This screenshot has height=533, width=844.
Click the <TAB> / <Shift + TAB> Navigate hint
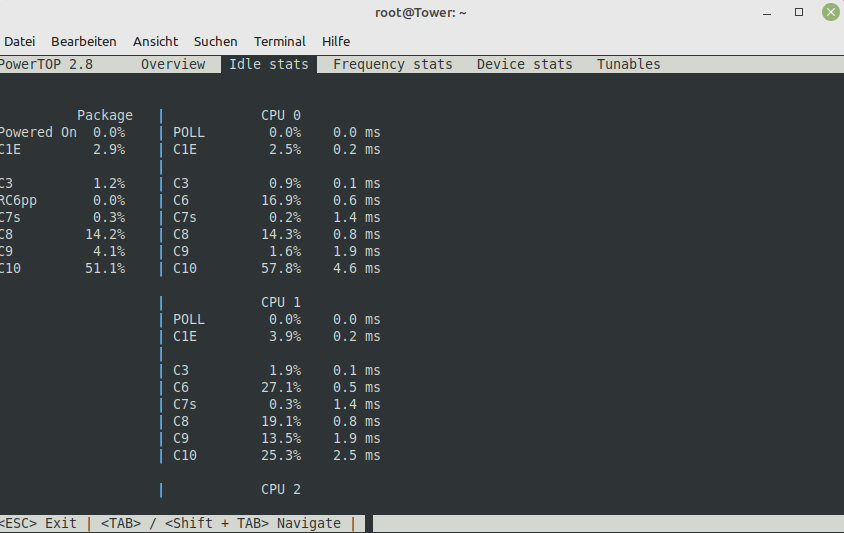(221, 523)
